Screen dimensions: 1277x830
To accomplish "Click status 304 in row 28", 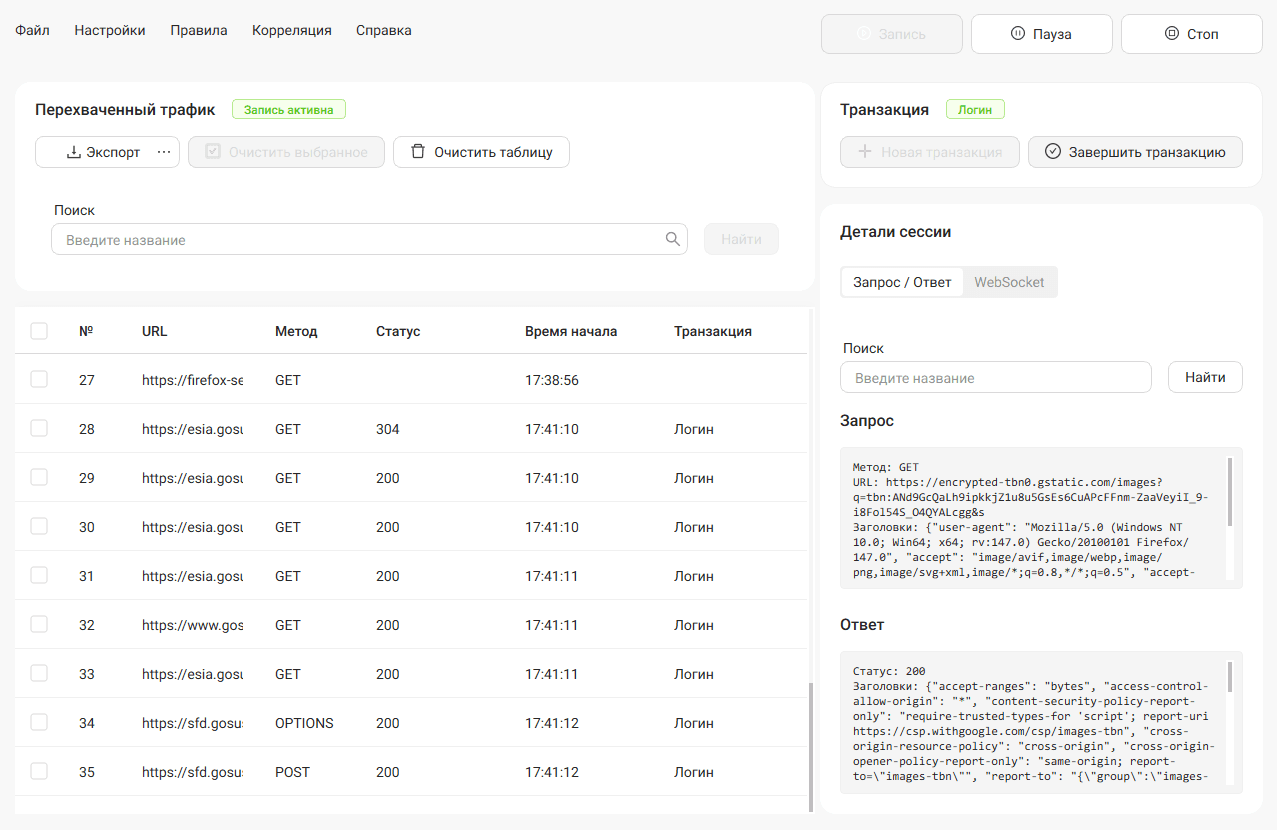I will [x=388, y=429].
